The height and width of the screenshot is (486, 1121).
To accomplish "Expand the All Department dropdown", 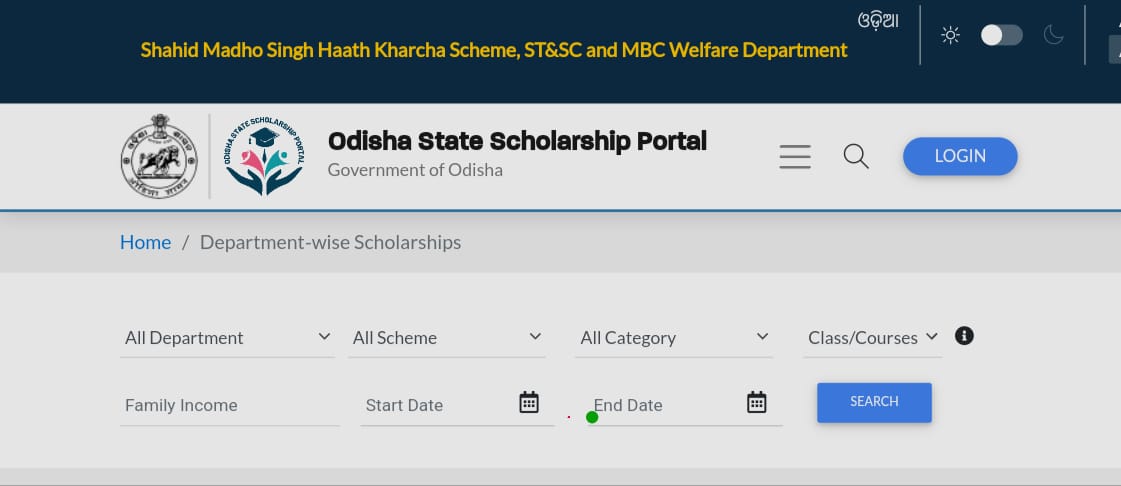I will coord(227,338).
